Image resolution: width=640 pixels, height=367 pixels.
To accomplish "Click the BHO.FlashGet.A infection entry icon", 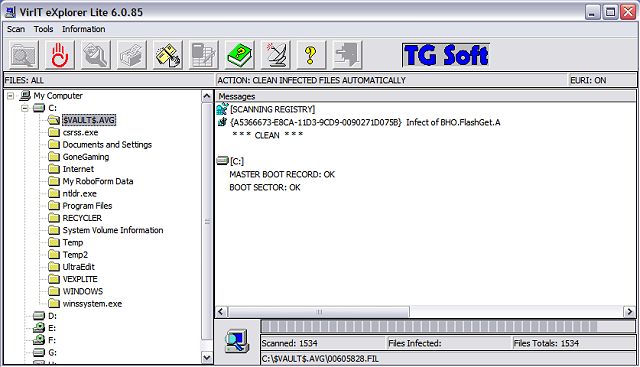I will click(x=222, y=122).
